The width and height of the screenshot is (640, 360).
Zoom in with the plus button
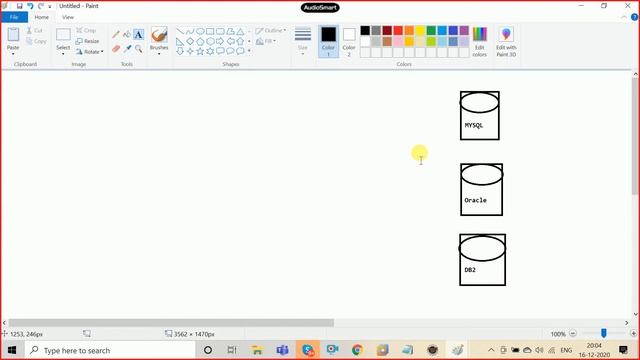click(x=633, y=333)
